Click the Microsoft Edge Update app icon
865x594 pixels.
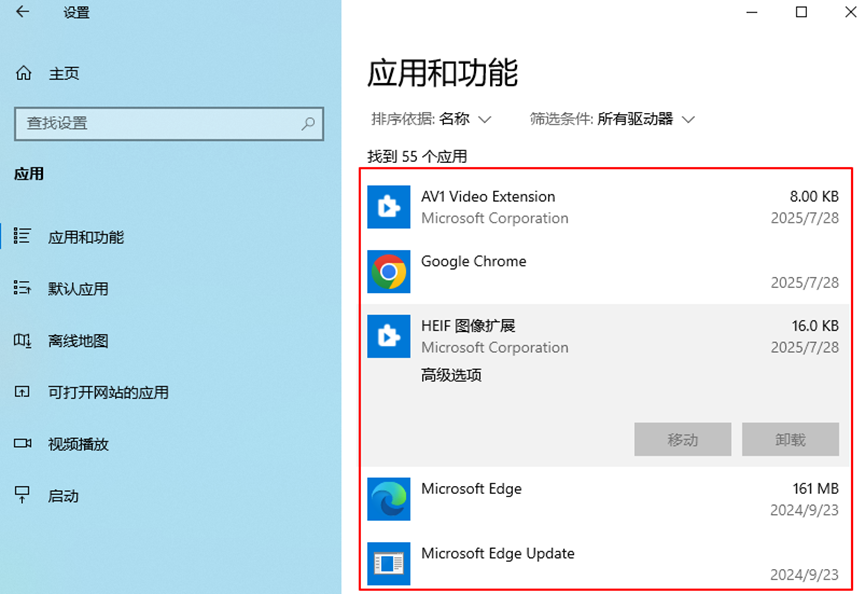click(389, 564)
